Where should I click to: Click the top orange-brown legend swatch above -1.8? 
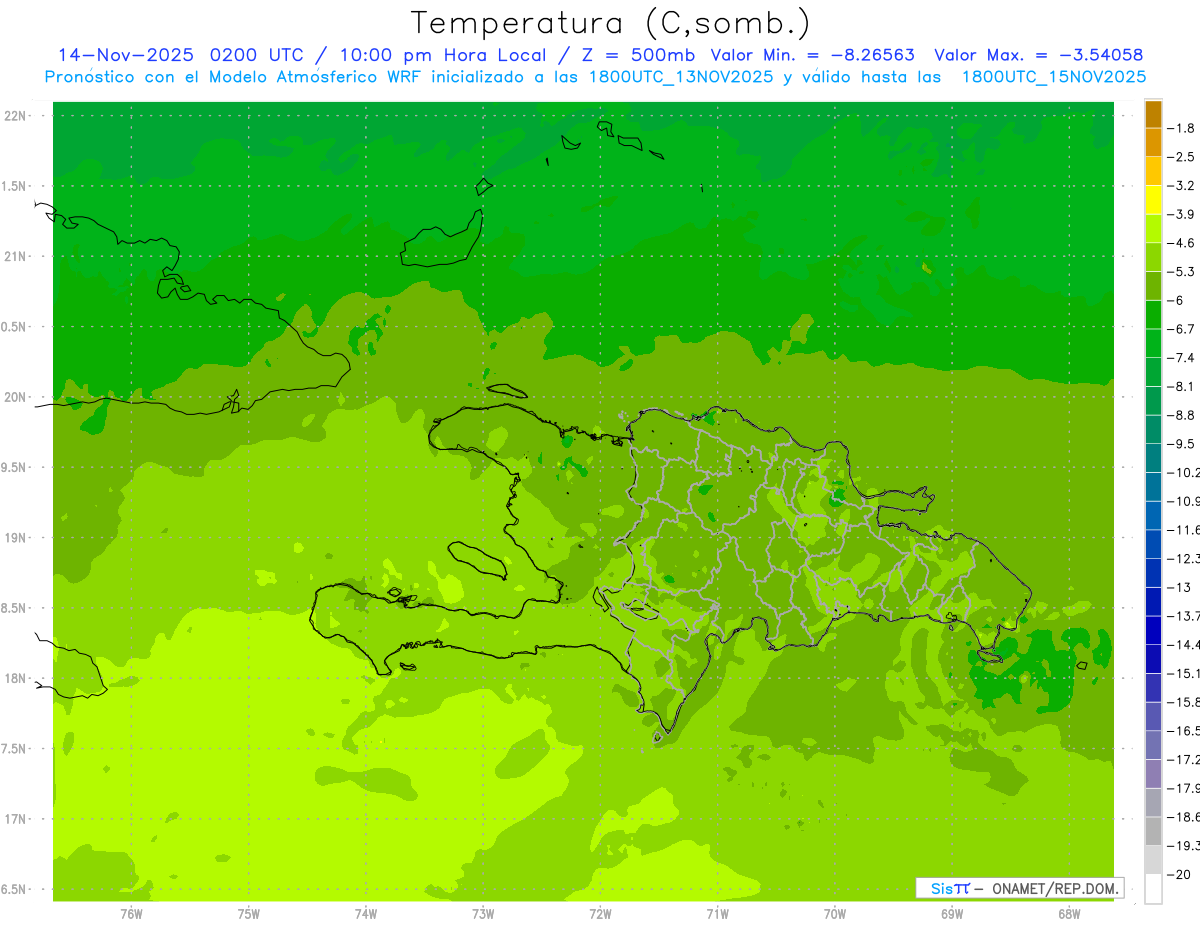tap(1153, 114)
